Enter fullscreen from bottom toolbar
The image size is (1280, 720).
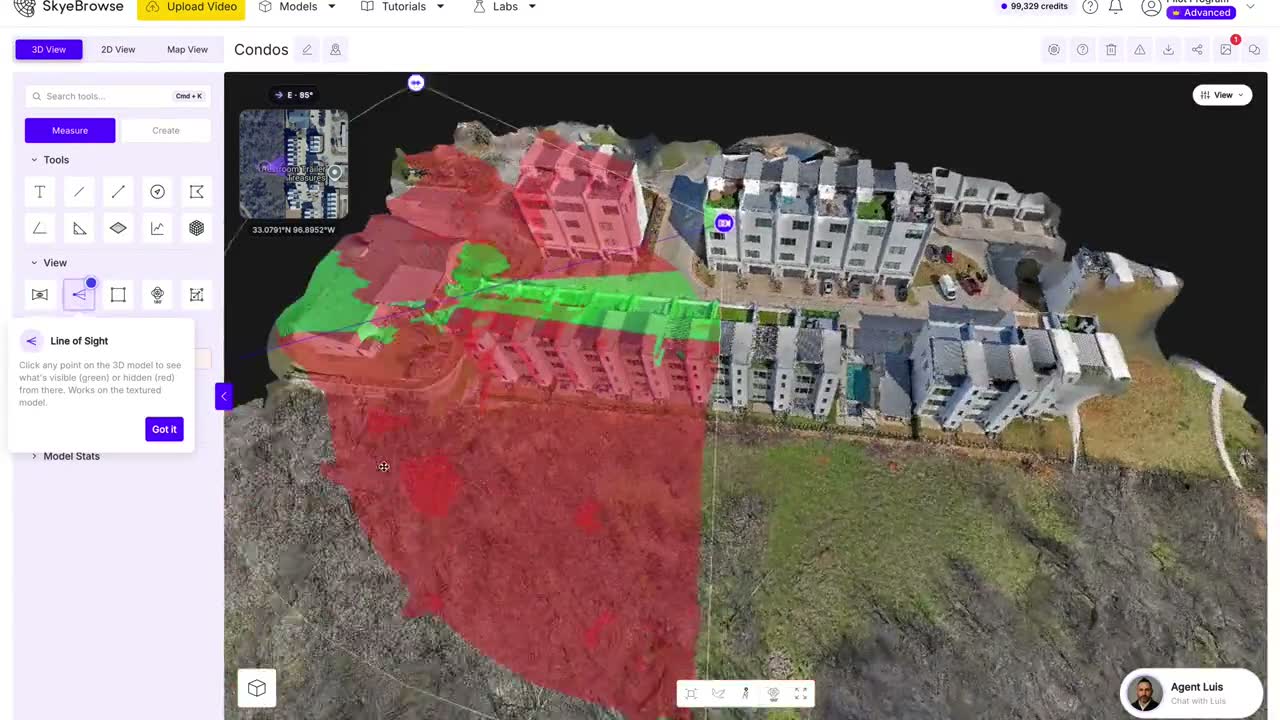(801, 694)
